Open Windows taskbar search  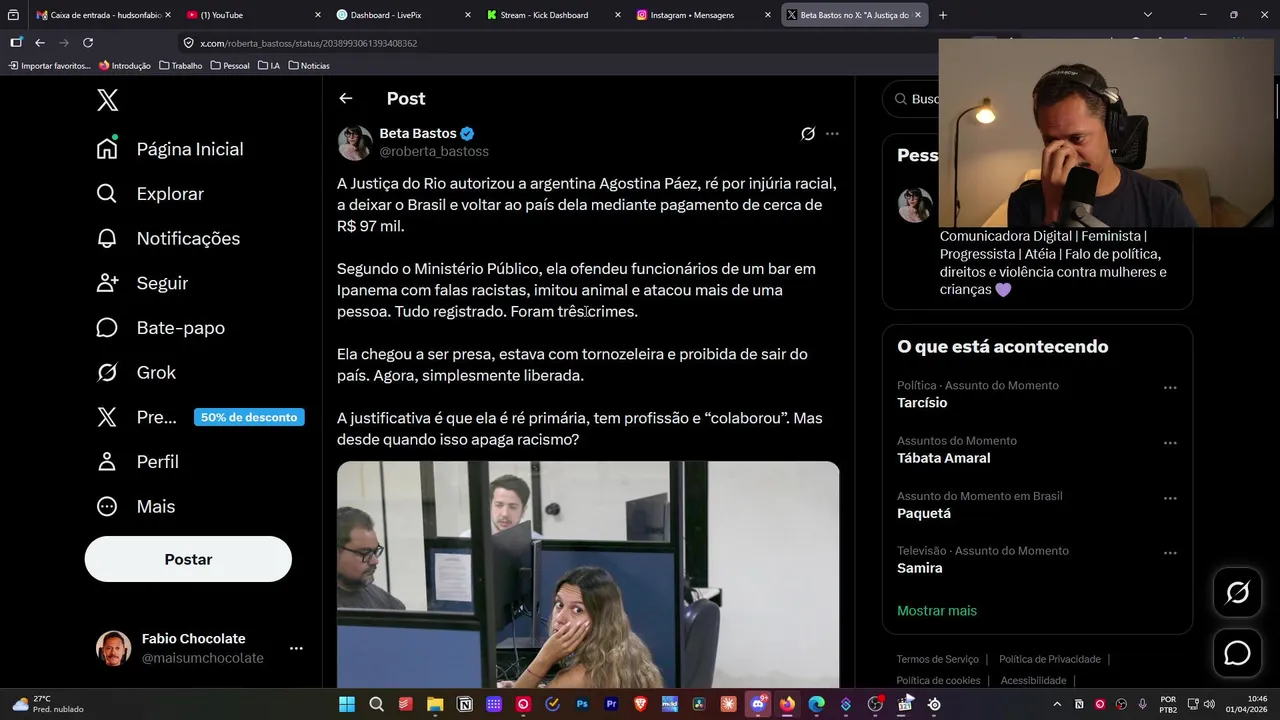tap(377, 704)
